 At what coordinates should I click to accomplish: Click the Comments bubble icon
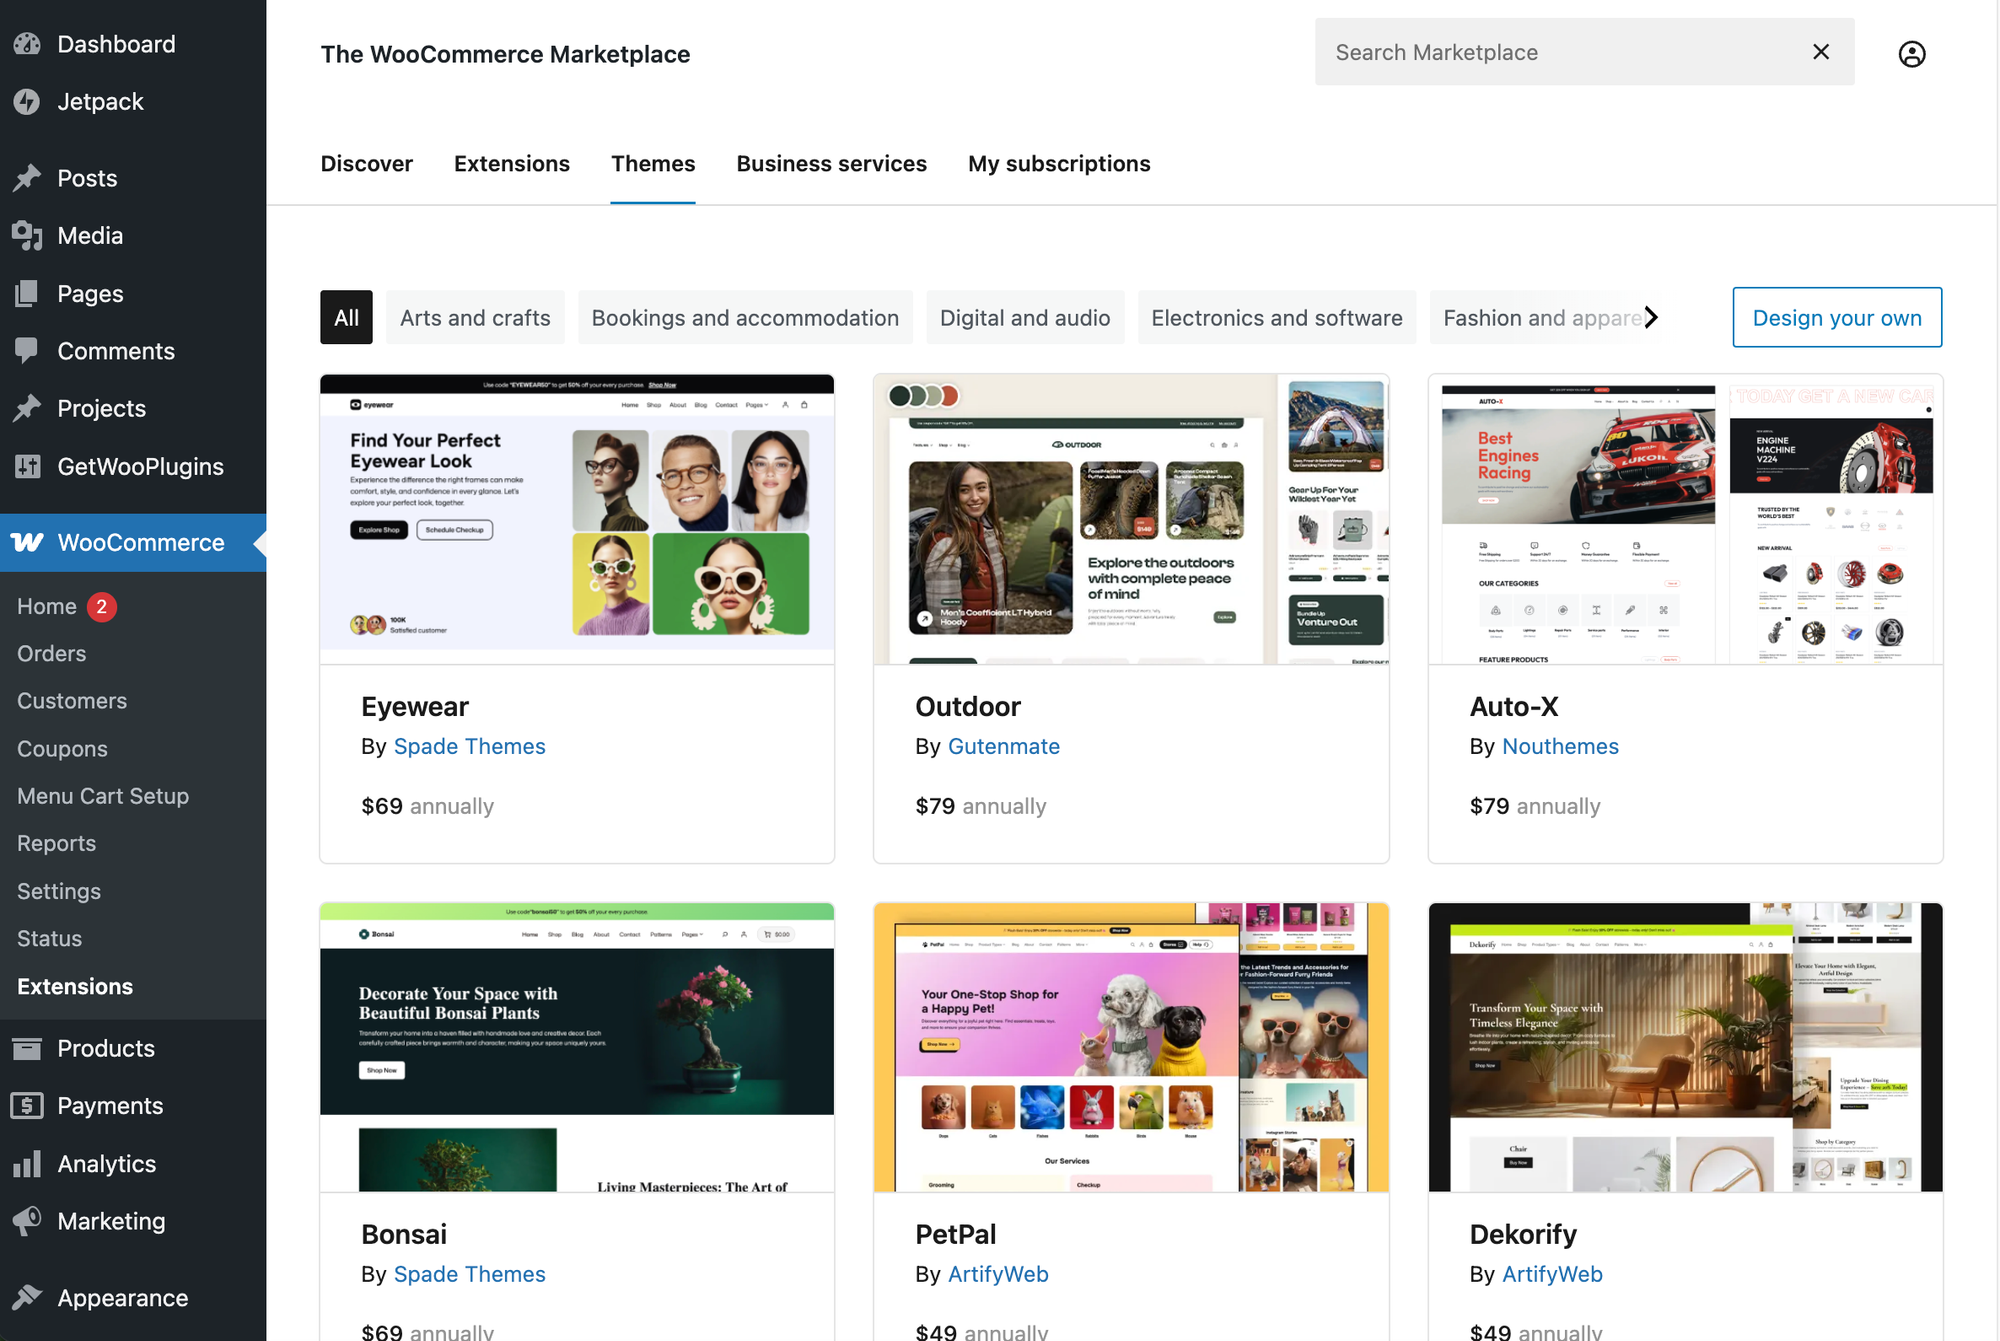[x=27, y=351]
